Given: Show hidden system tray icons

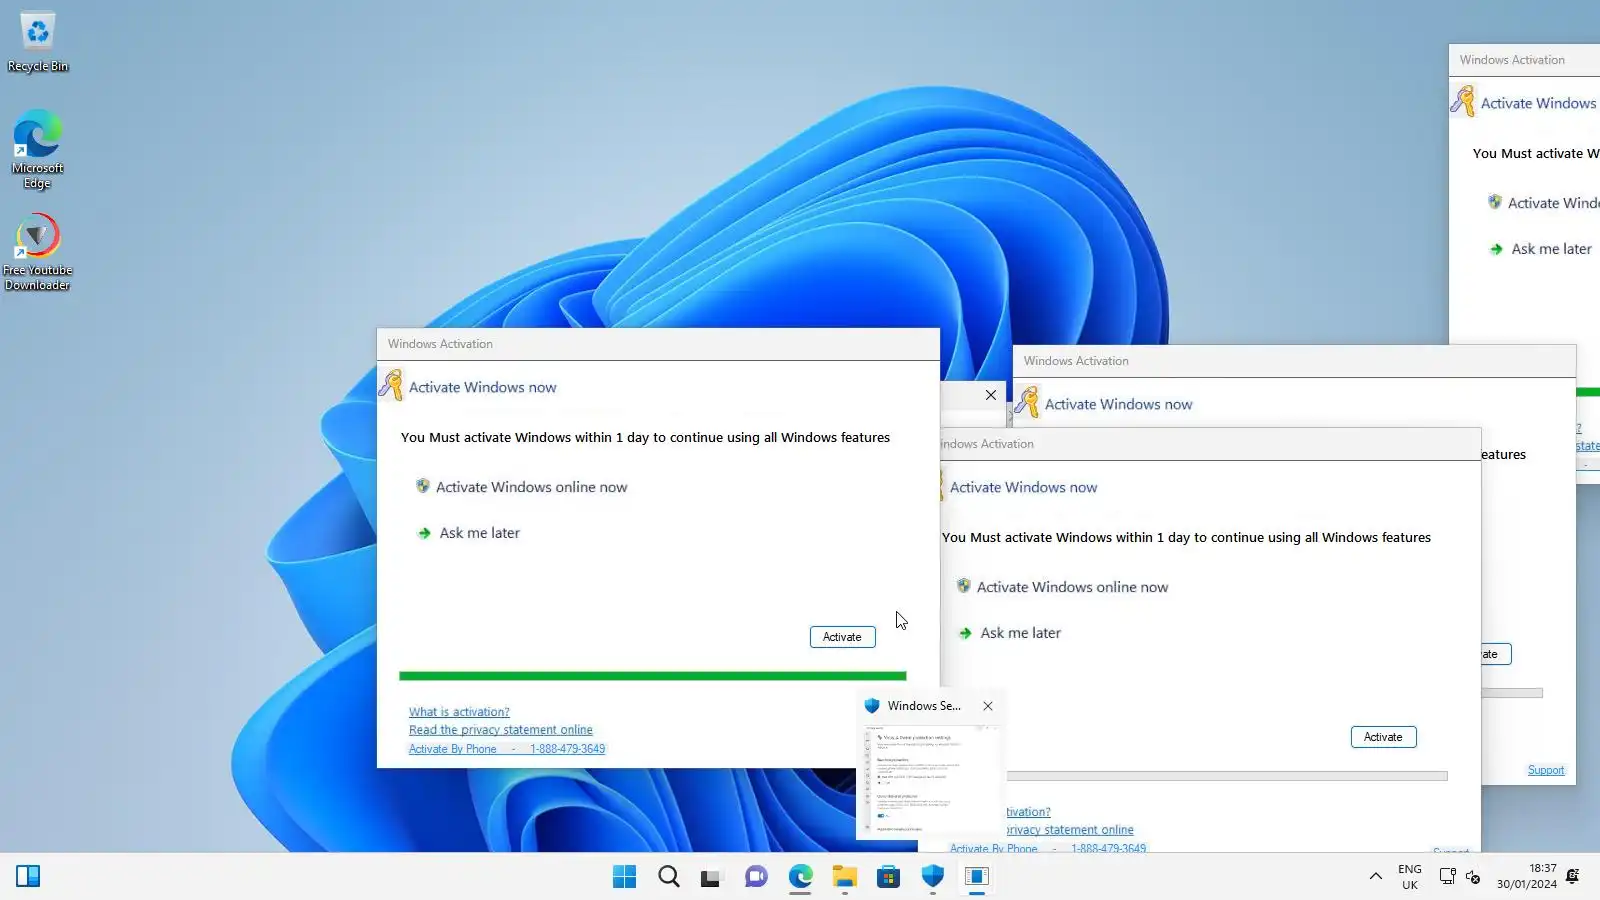Looking at the screenshot, I should (x=1376, y=877).
